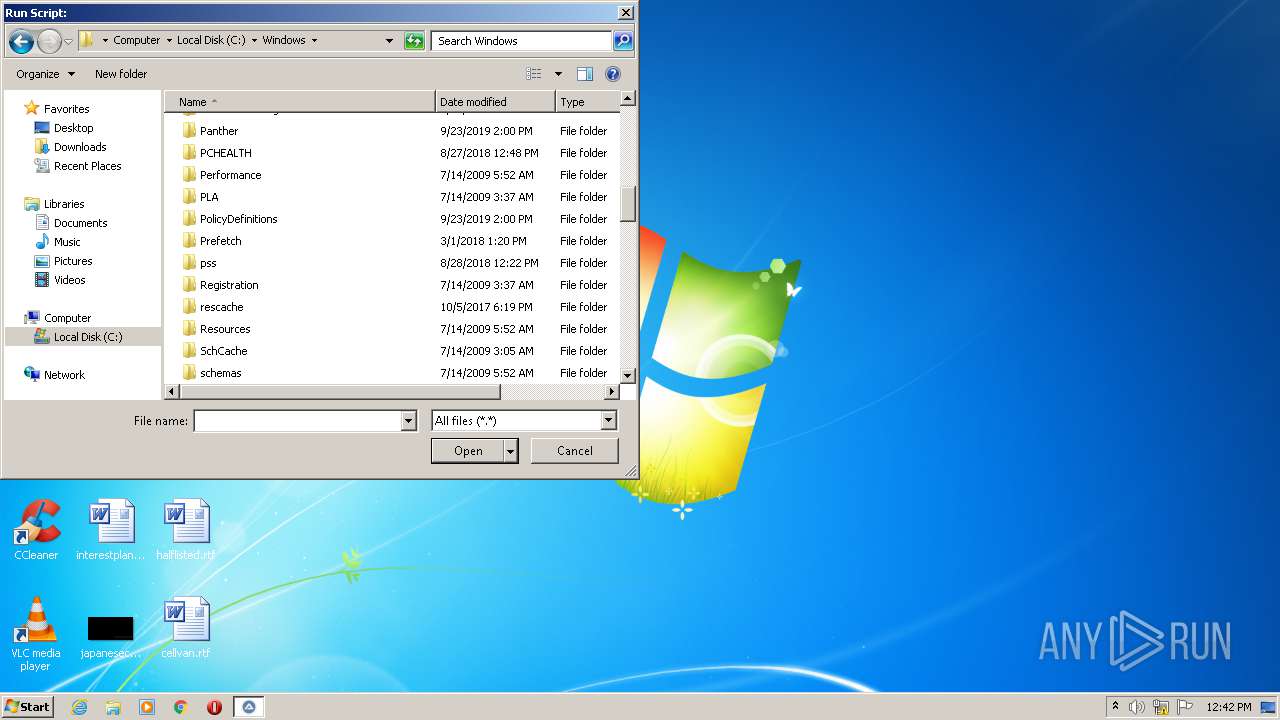Click the cellvan.rtf desktop file
Image resolution: width=1280 pixels, height=720 pixels.
[x=186, y=628]
